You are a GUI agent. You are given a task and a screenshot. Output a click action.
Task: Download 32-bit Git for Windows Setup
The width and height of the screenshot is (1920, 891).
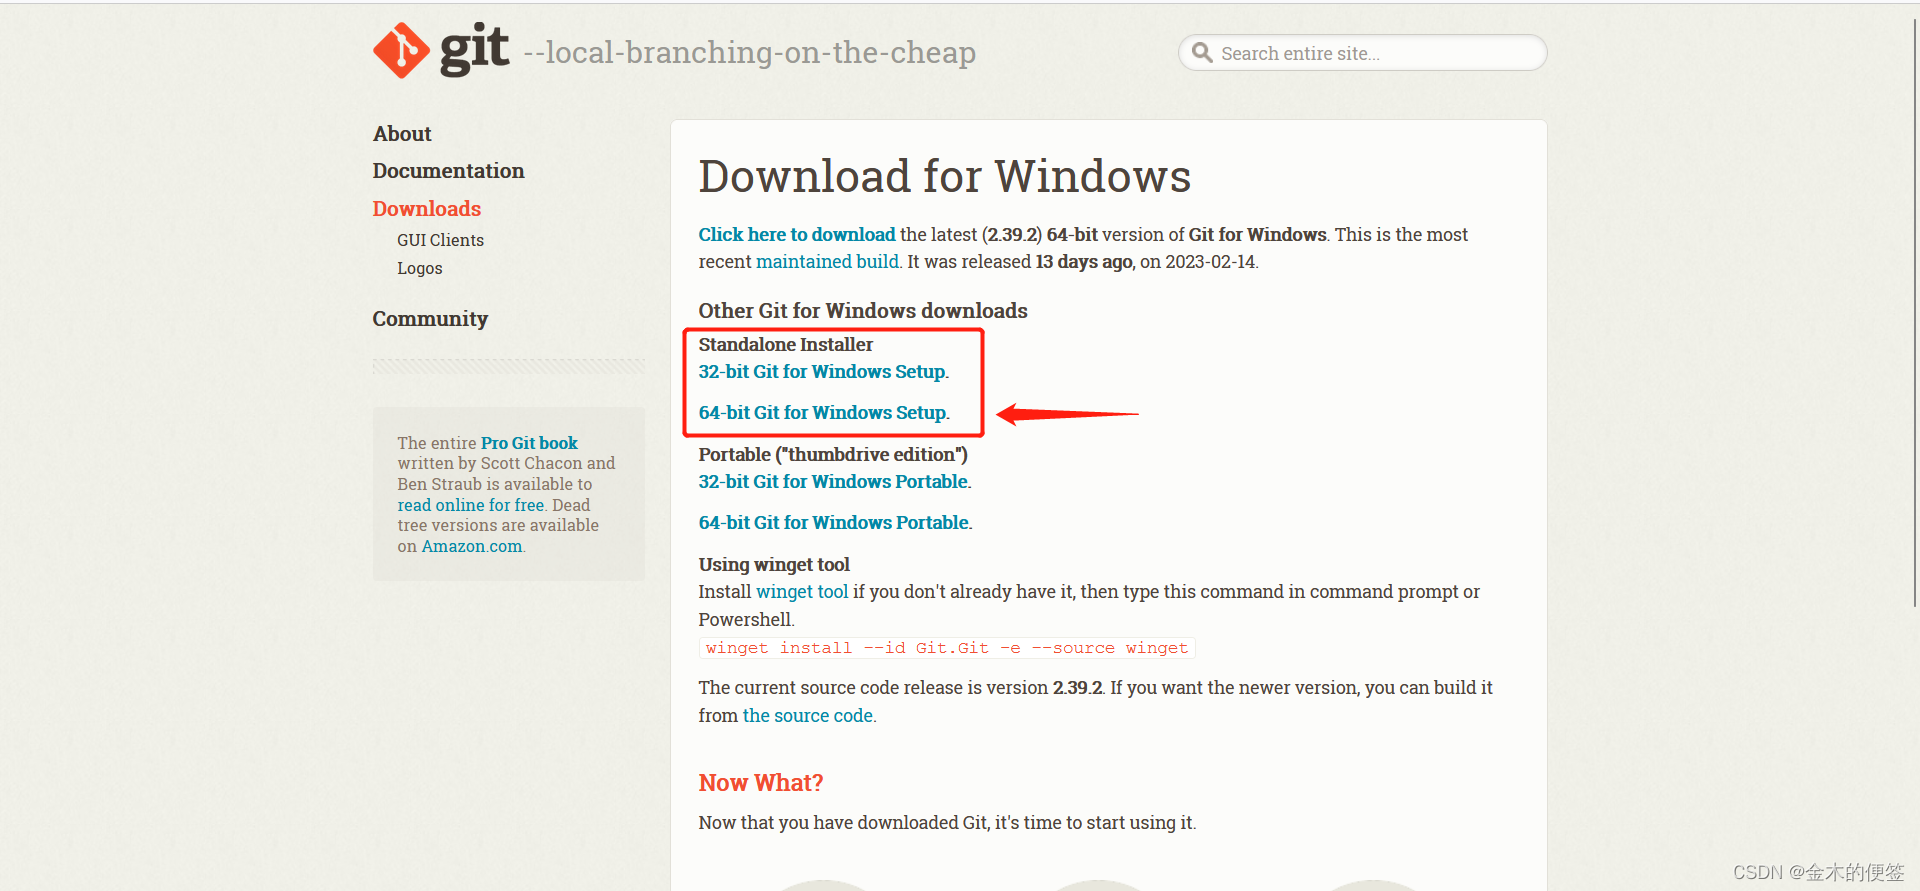point(822,371)
